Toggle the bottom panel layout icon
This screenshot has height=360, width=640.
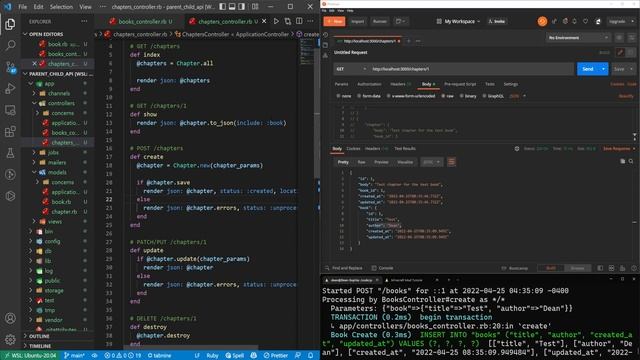(232, 7)
